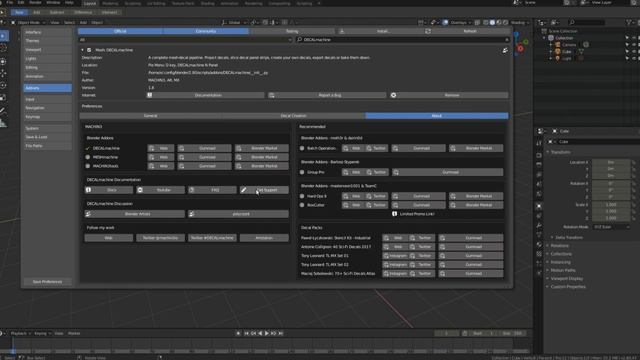Switch to the Decal Creation tab
Screen dimensions: 640x360
pos(293,116)
